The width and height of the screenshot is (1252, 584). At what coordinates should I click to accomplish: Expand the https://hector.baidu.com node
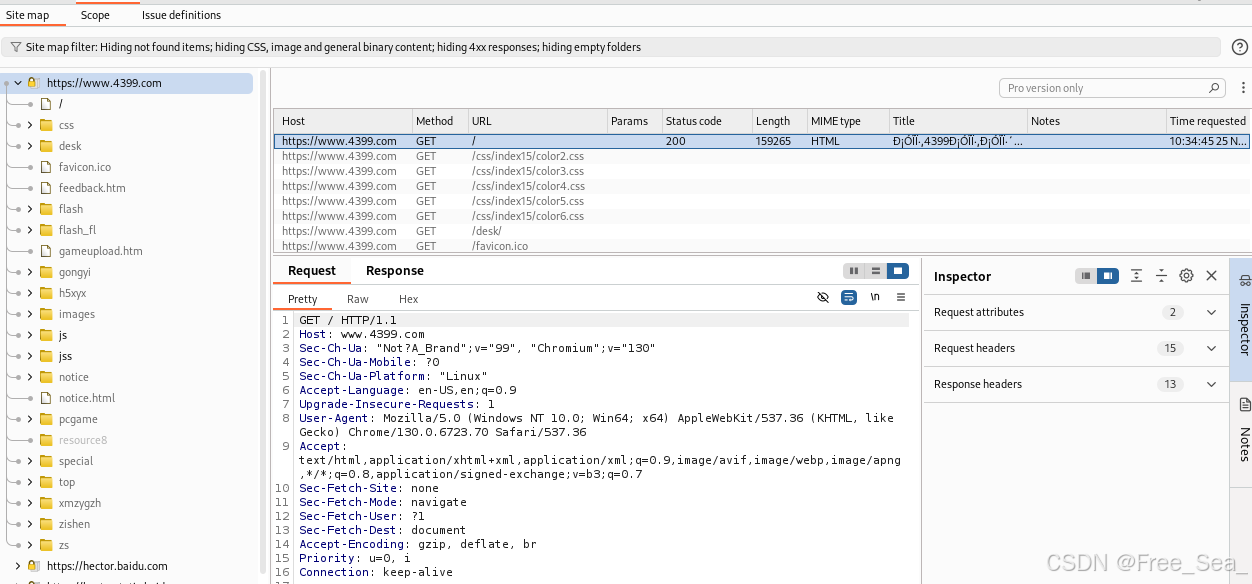pos(18,566)
